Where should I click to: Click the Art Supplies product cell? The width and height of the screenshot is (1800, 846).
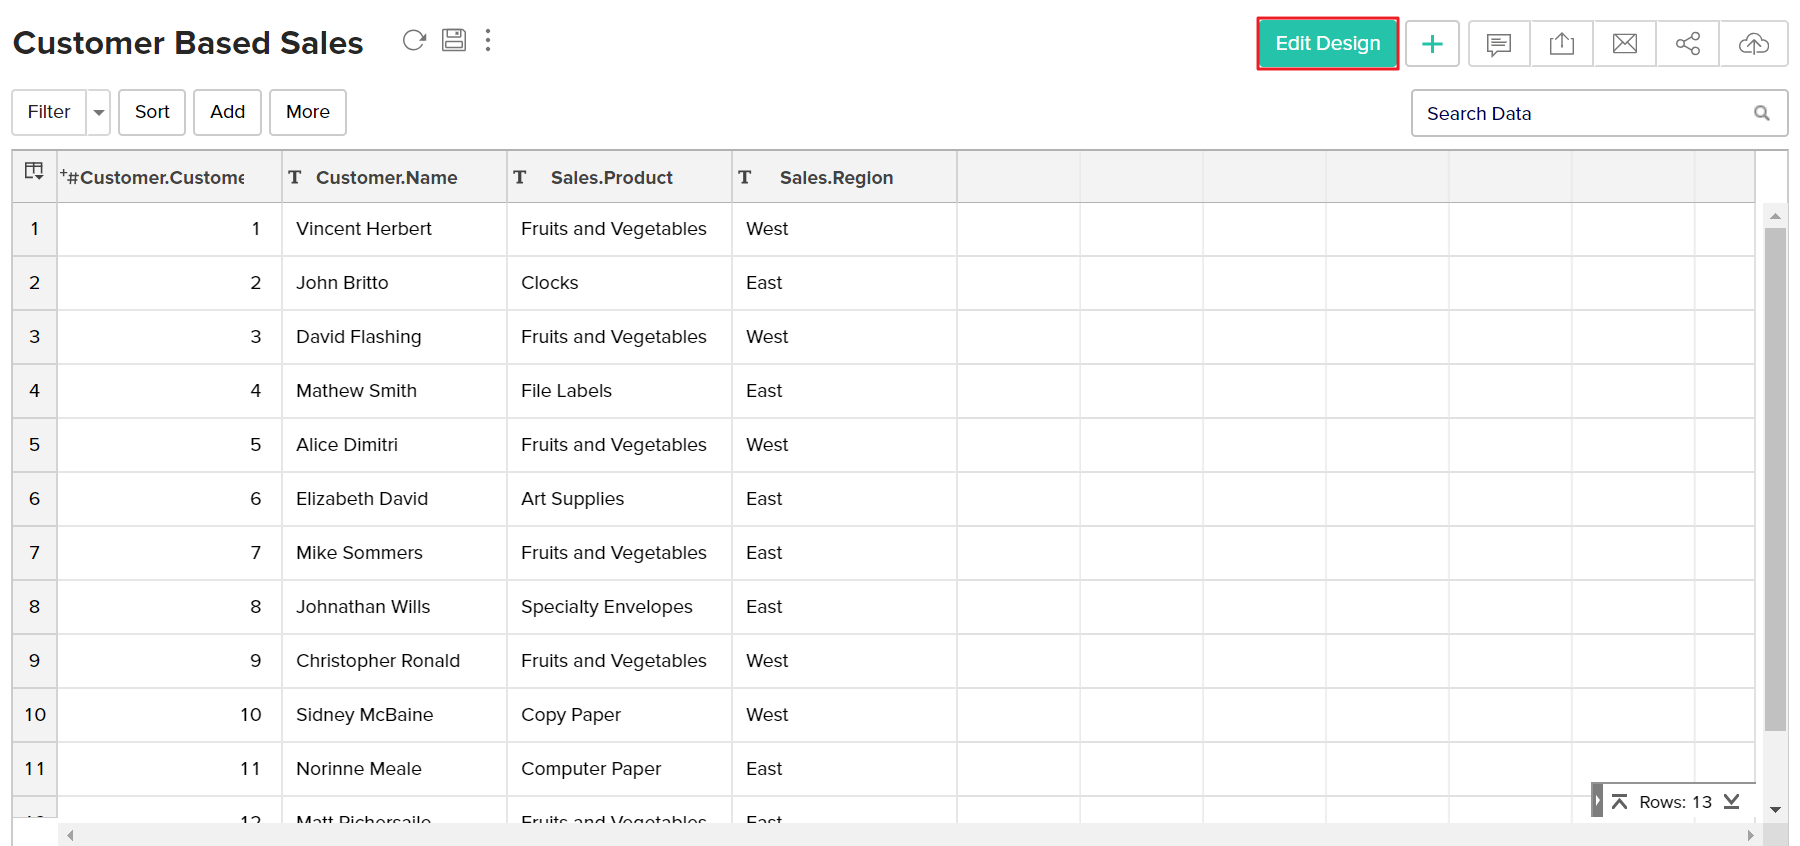620,499
